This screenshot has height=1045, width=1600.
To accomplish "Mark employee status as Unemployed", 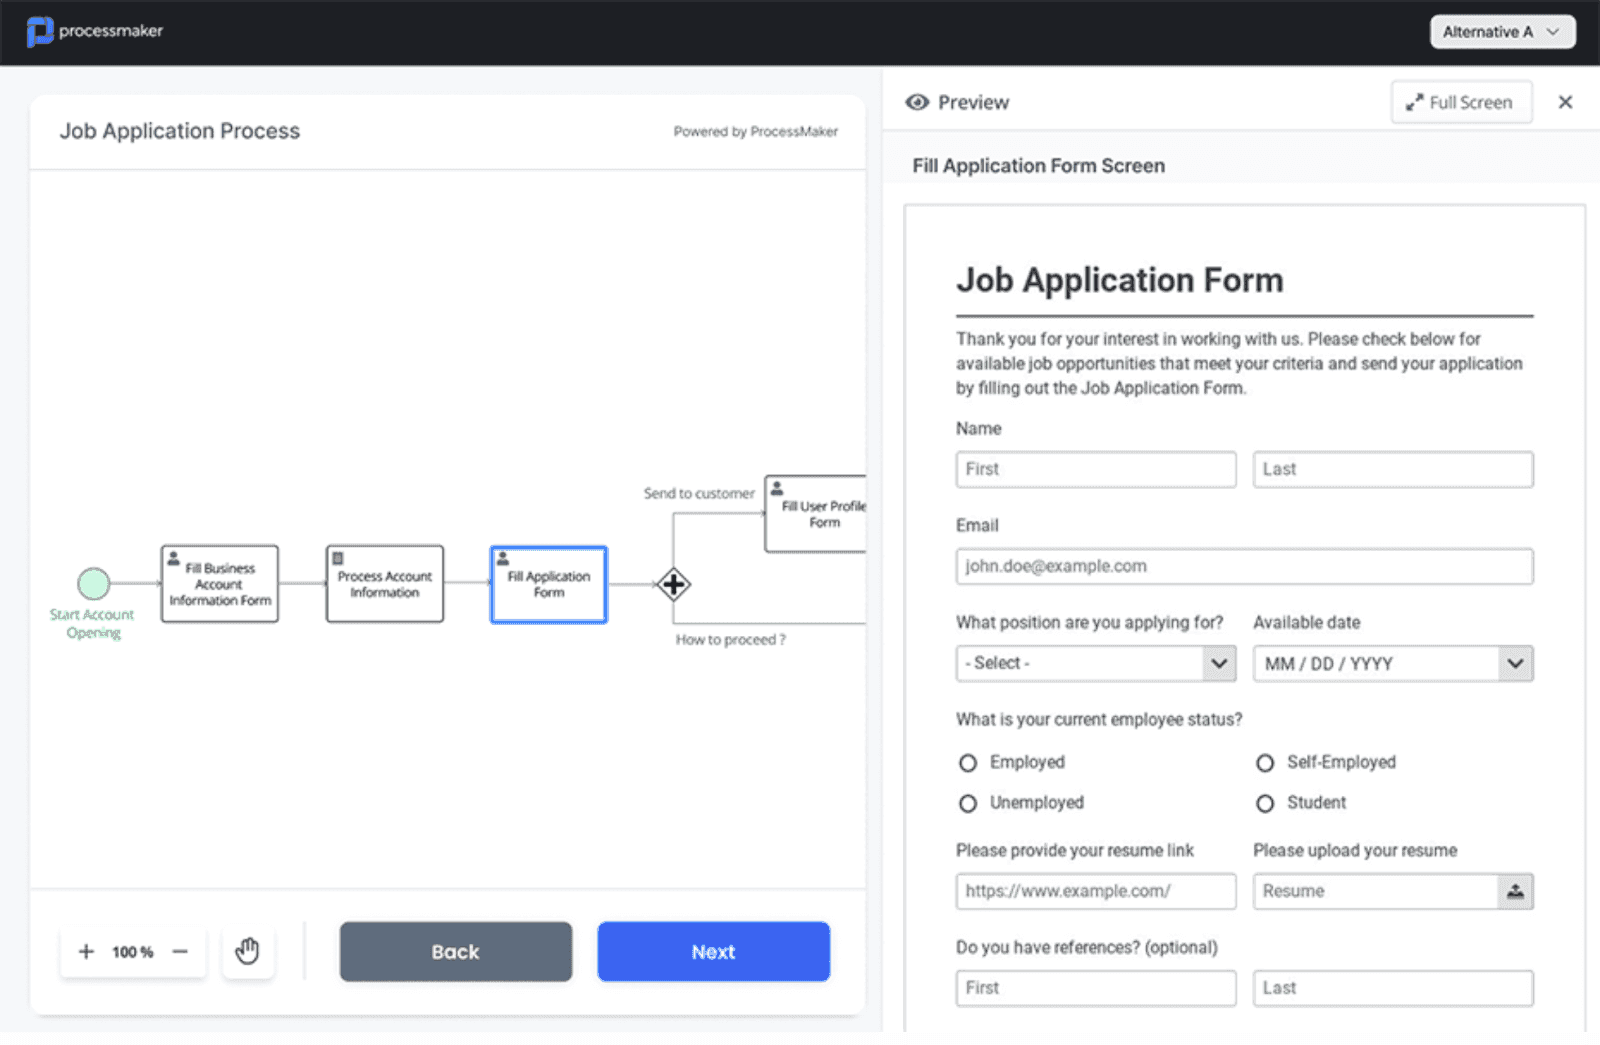I will (967, 803).
